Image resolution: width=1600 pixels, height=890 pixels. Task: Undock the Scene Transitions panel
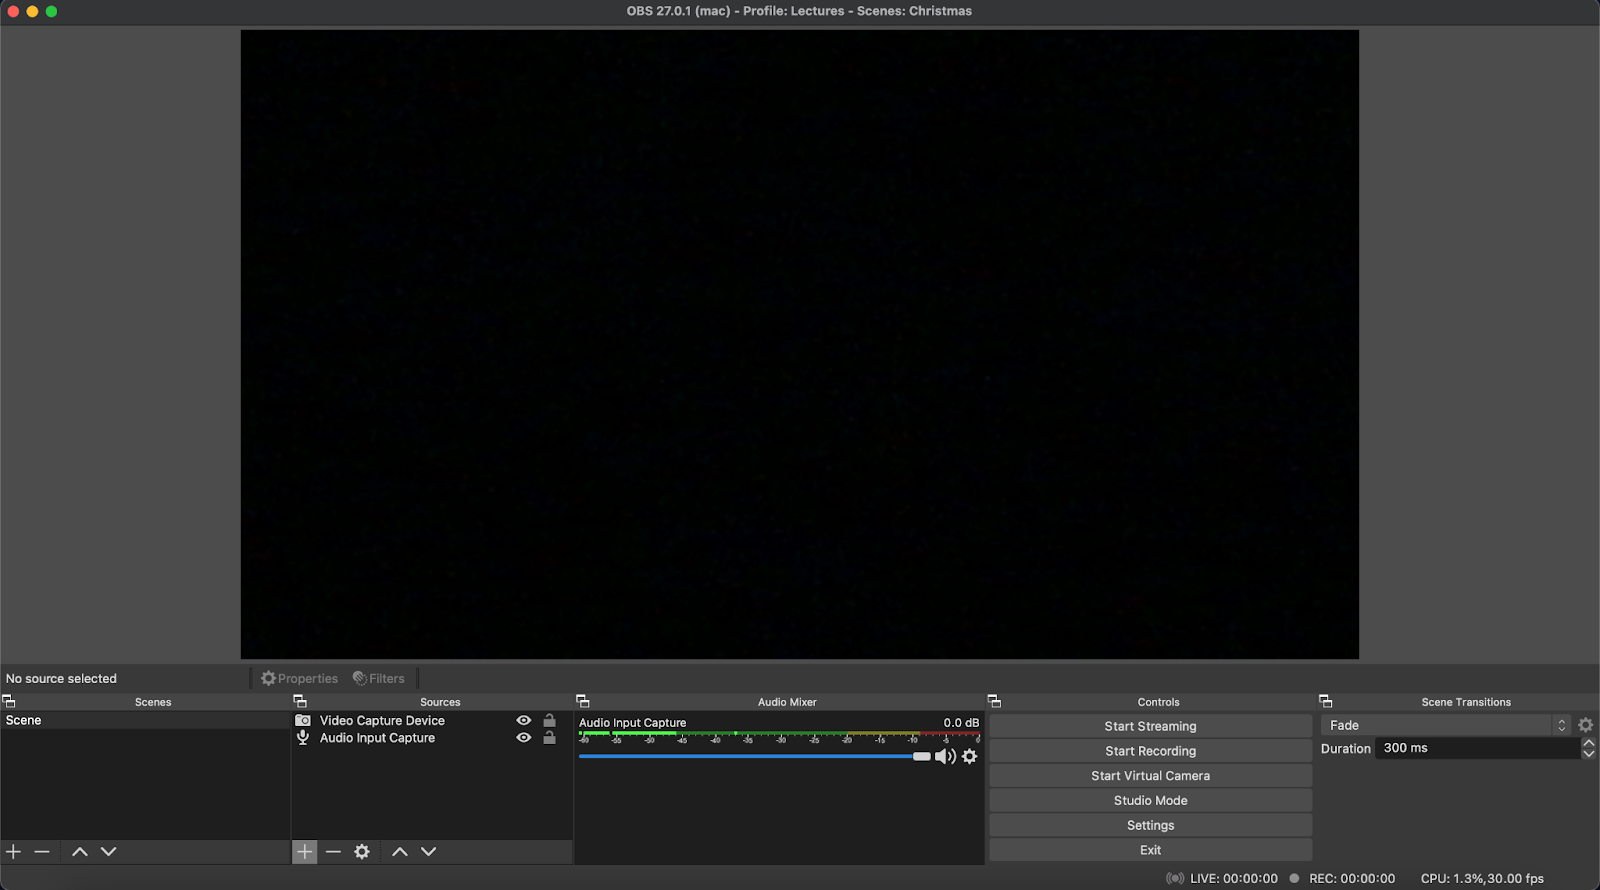coord(1326,701)
